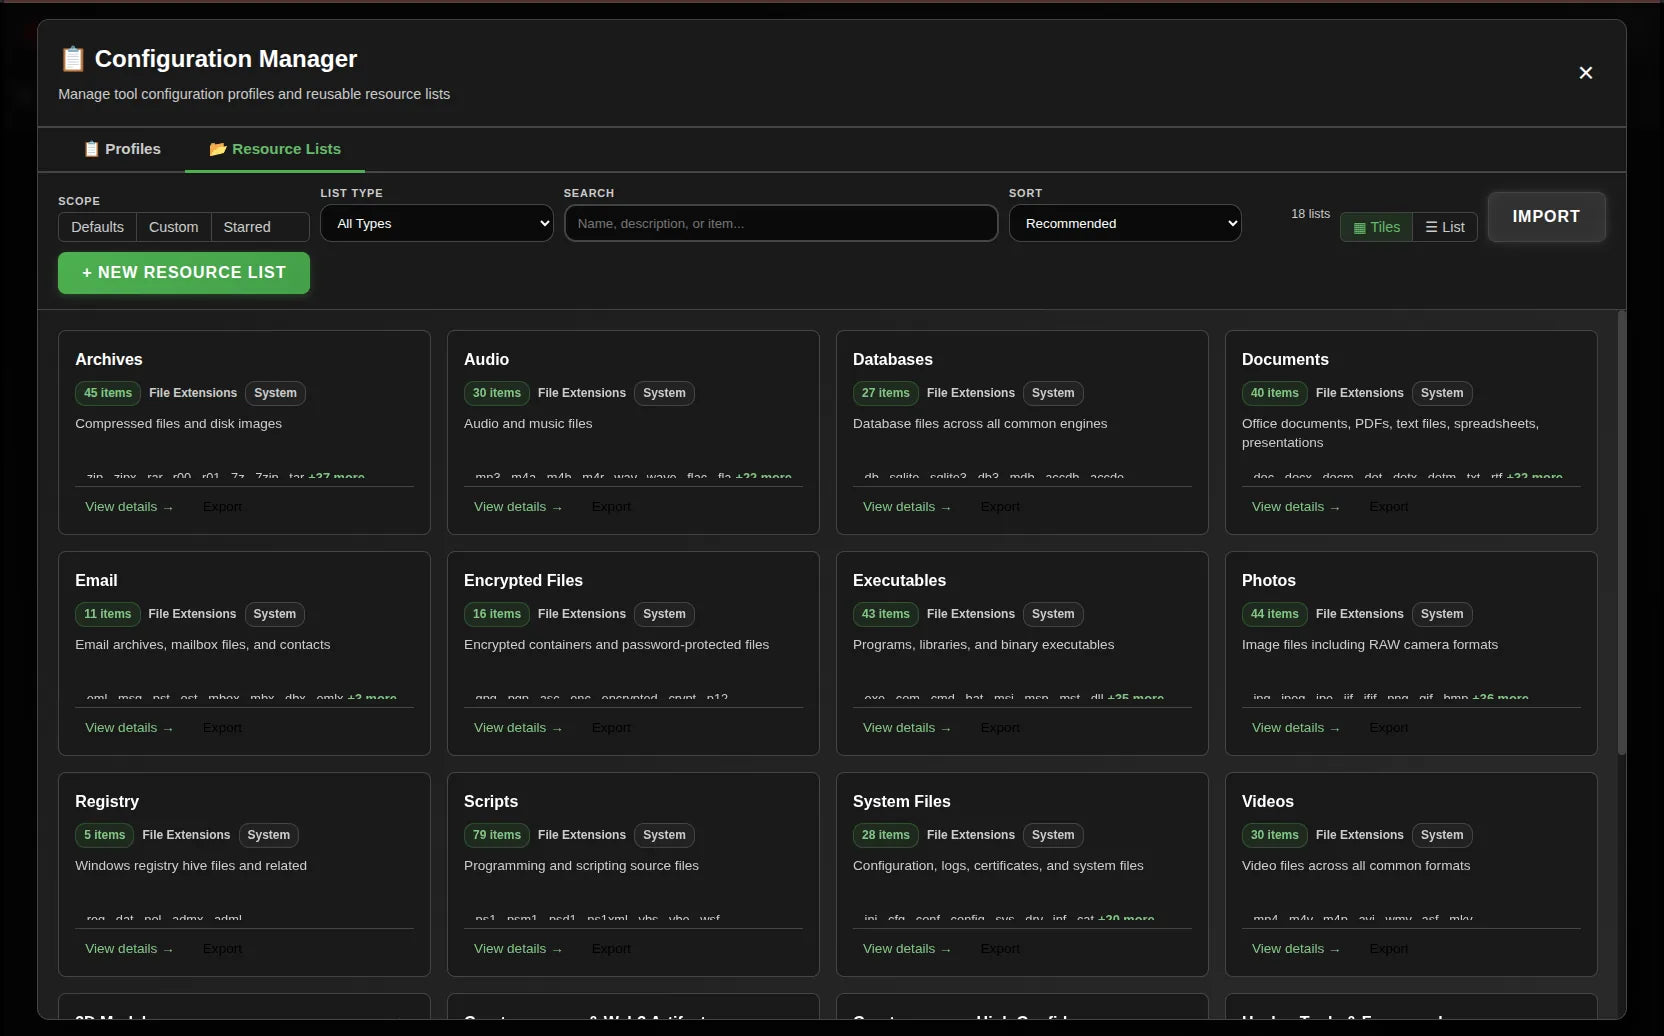Export the Audio list
Screen dimensions: 1664x1036
[611, 507]
